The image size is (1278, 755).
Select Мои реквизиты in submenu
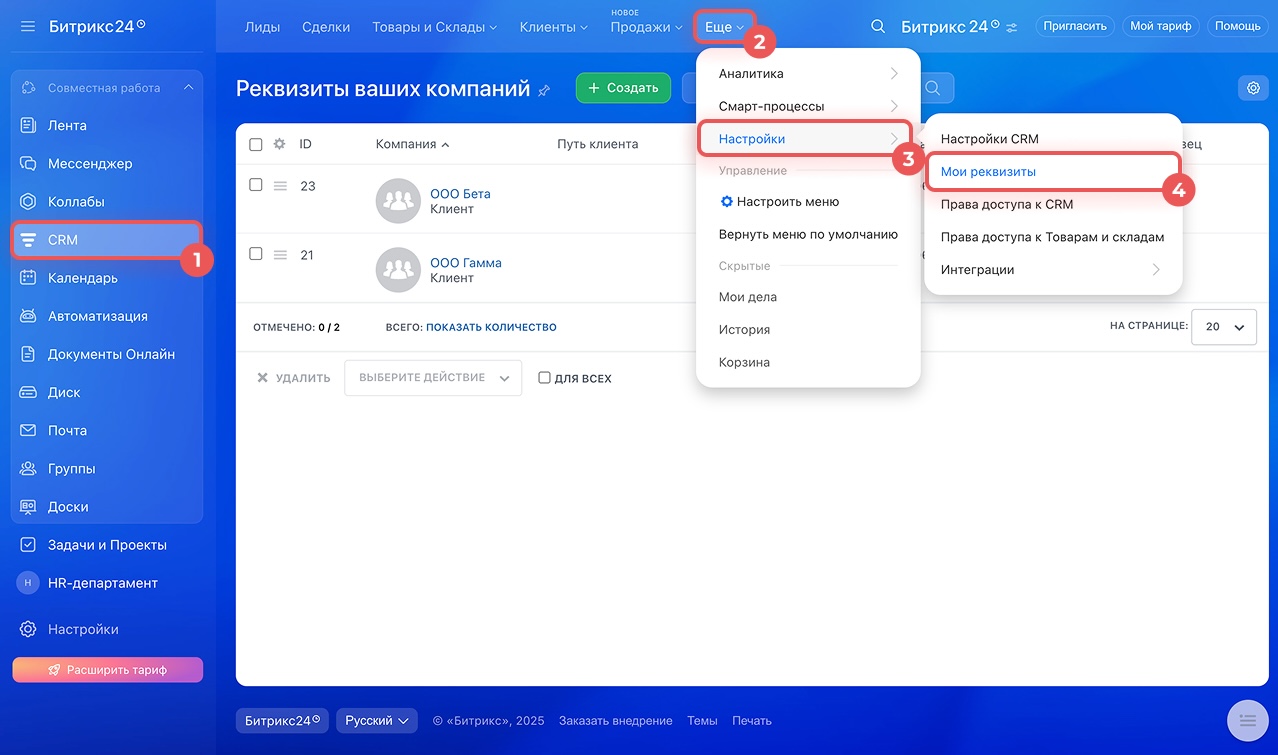[1053, 172]
